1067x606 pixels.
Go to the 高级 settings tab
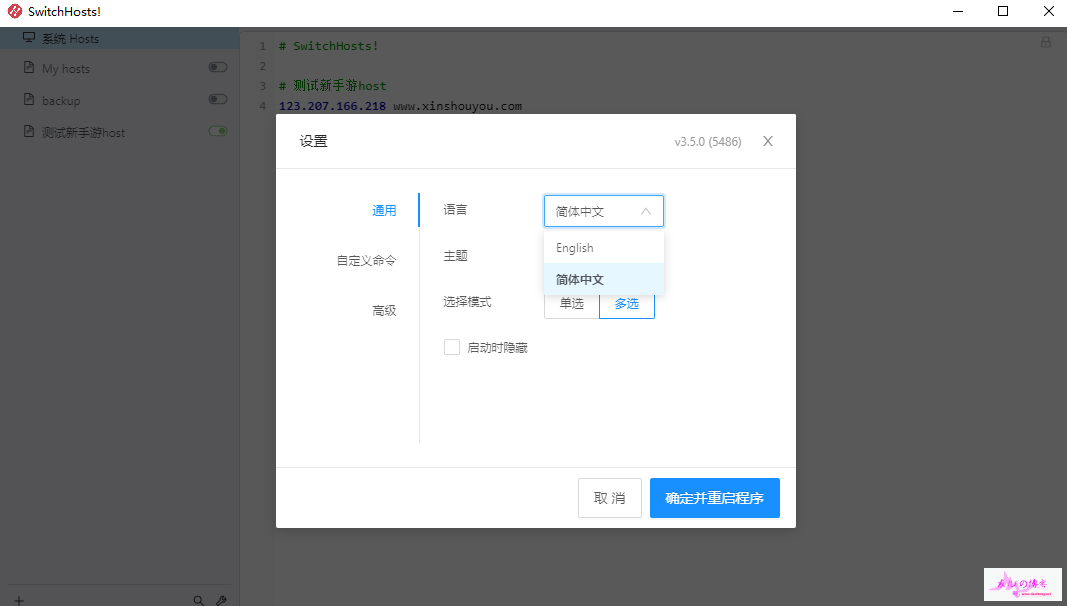tap(384, 311)
